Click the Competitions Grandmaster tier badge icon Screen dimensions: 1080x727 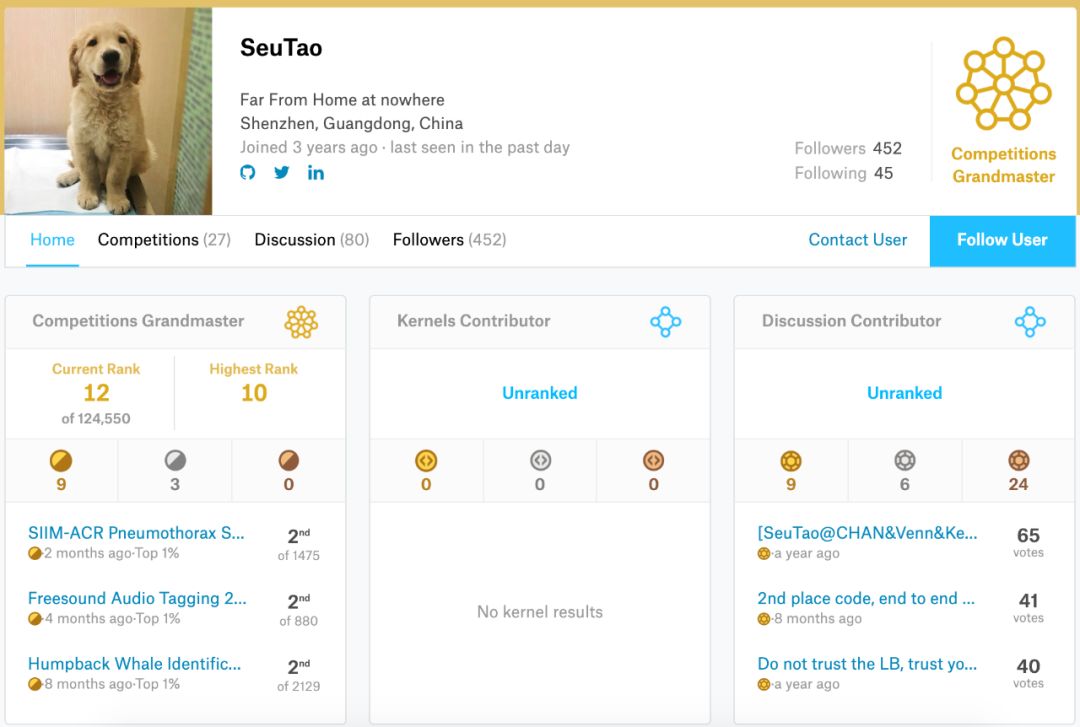click(301, 322)
